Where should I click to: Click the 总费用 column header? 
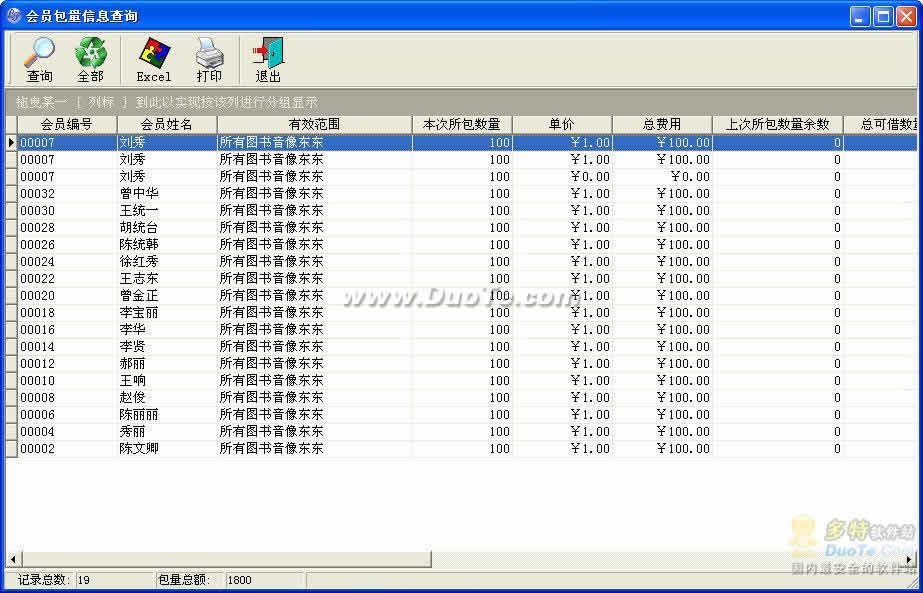pyautogui.click(x=662, y=124)
